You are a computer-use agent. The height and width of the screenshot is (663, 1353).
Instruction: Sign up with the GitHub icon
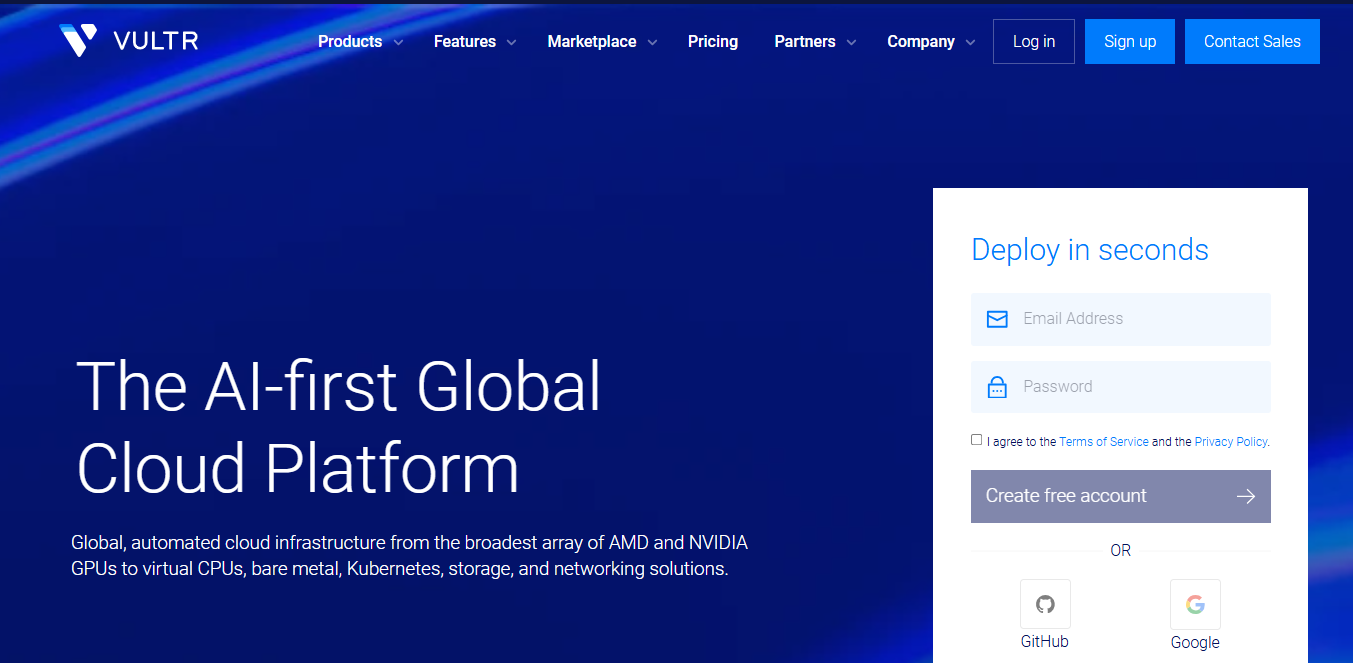click(1045, 604)
